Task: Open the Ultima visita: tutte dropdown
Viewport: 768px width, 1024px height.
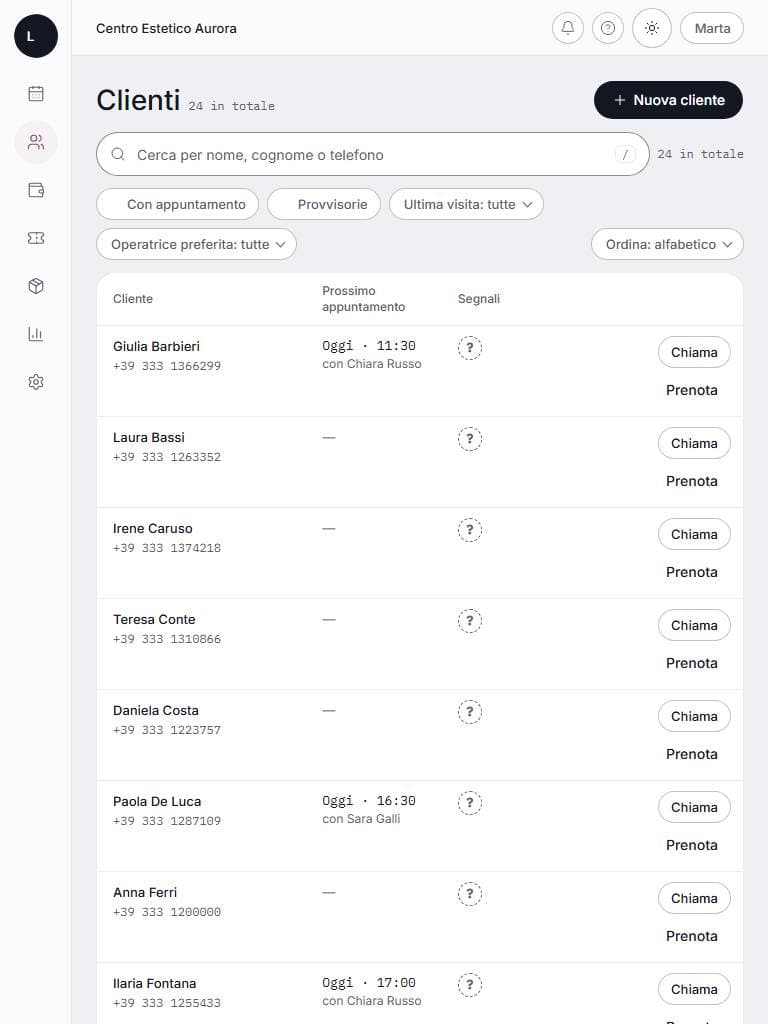Action: [x=466, y=204]
